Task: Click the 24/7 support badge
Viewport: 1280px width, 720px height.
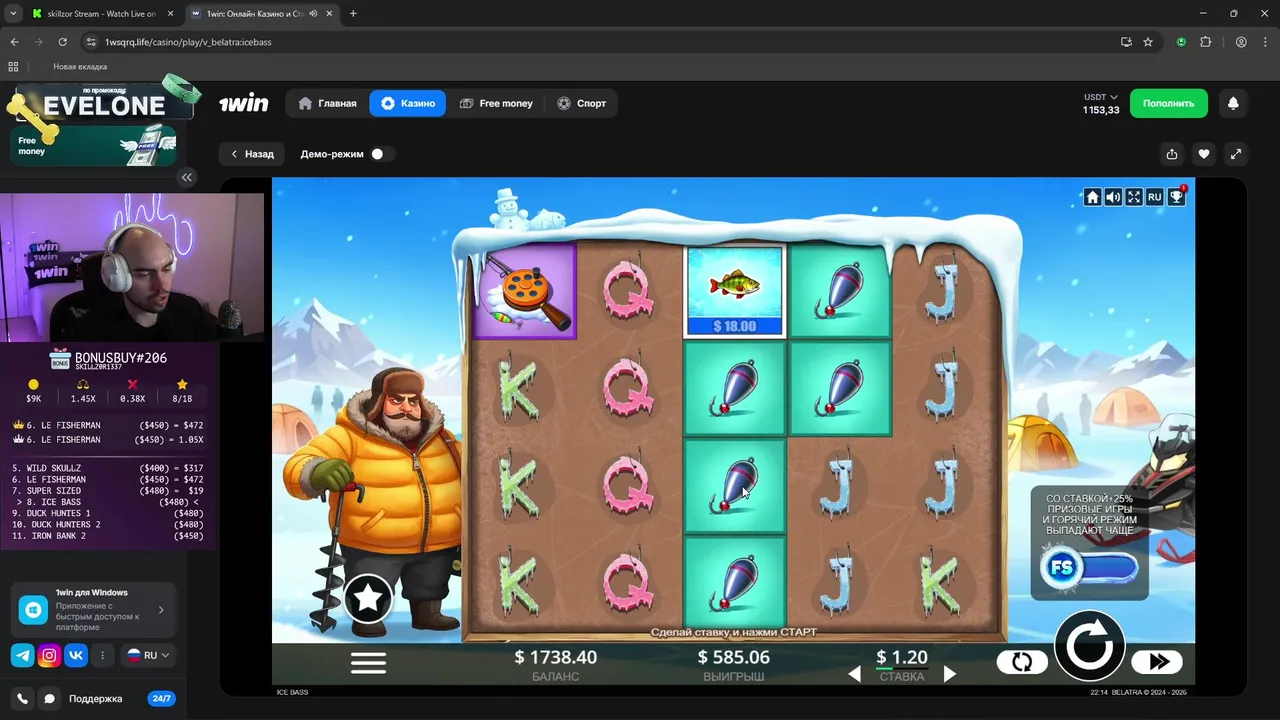Action: coord(161,699)
